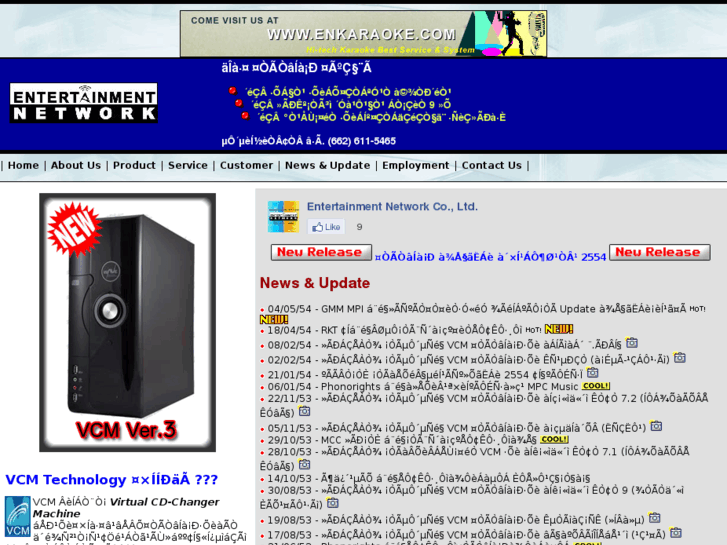The width and height of the screenshot is (727, 545).
Task: Click the NEW badge on RKT item
Action: 559,329
